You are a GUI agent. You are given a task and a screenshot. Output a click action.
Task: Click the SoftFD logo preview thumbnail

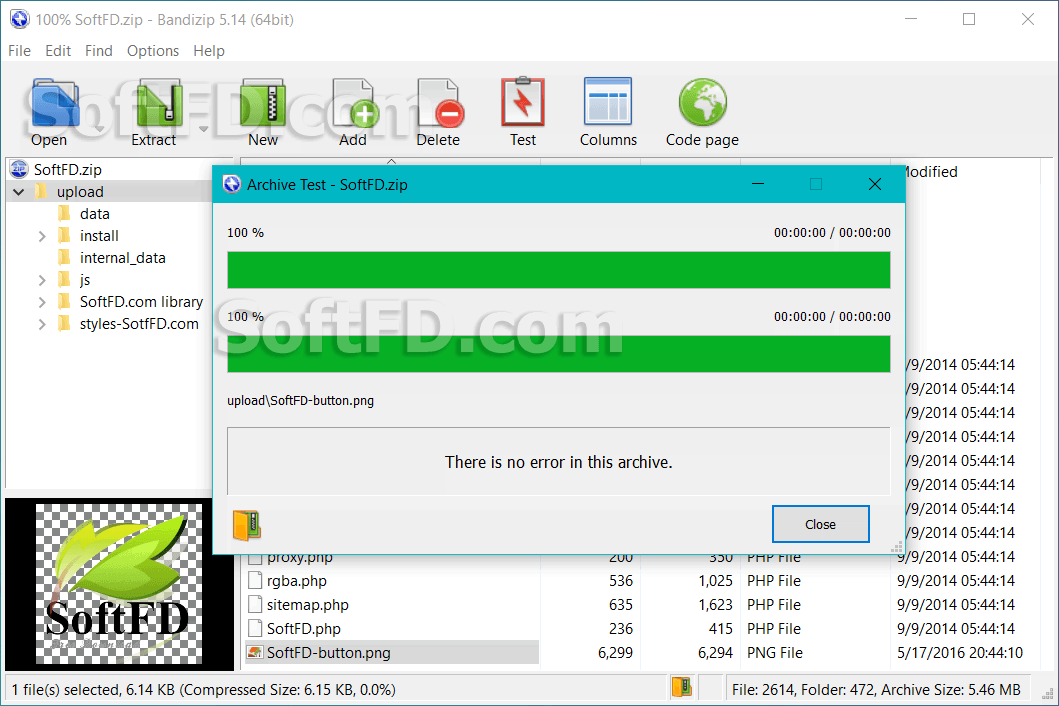[x=119, y=584]
